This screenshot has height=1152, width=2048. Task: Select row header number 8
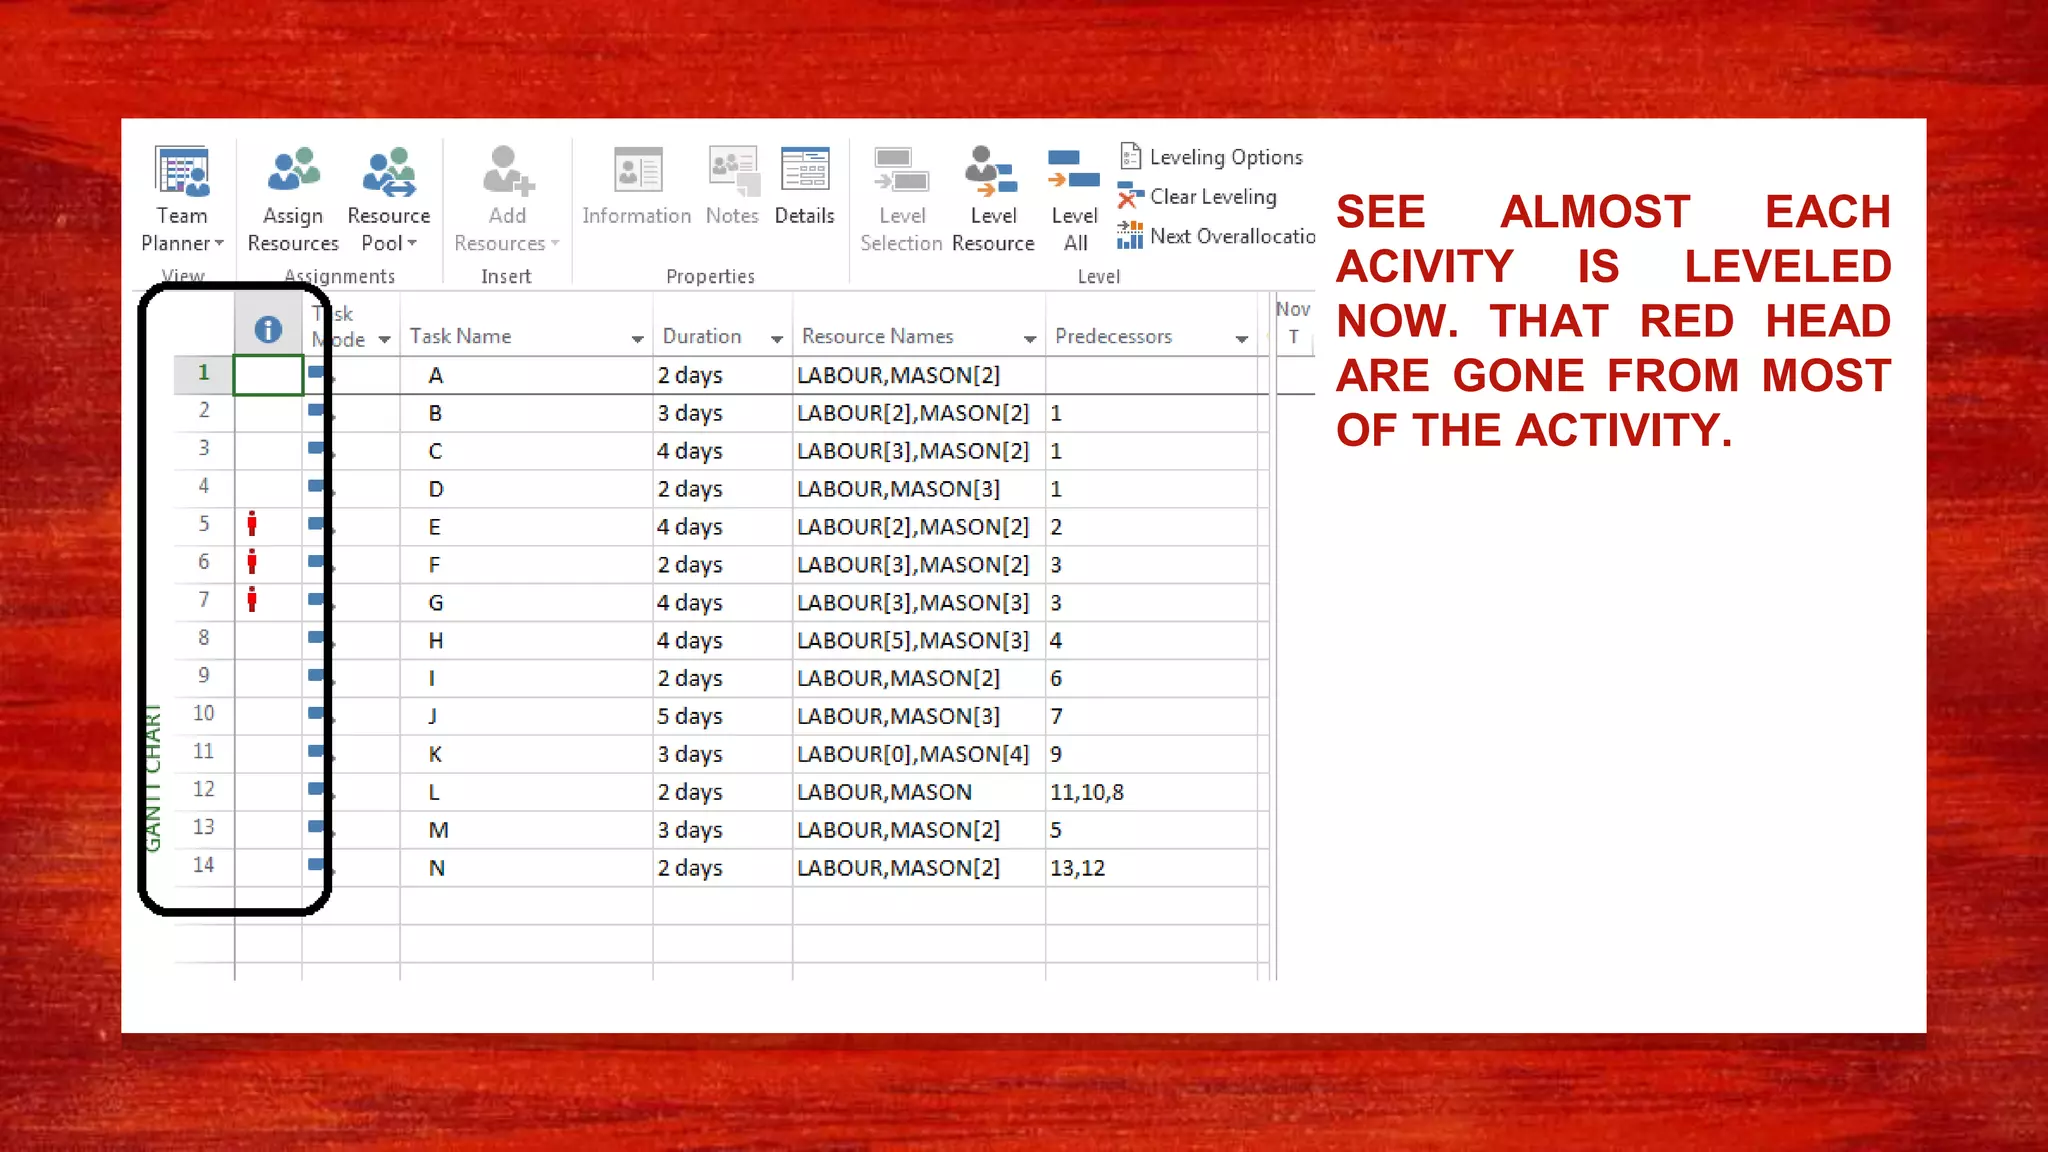pos(204,638)
